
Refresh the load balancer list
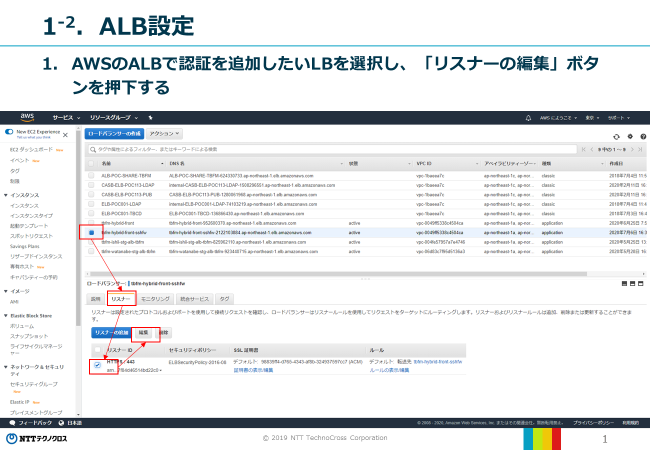[x=616, y=136]
